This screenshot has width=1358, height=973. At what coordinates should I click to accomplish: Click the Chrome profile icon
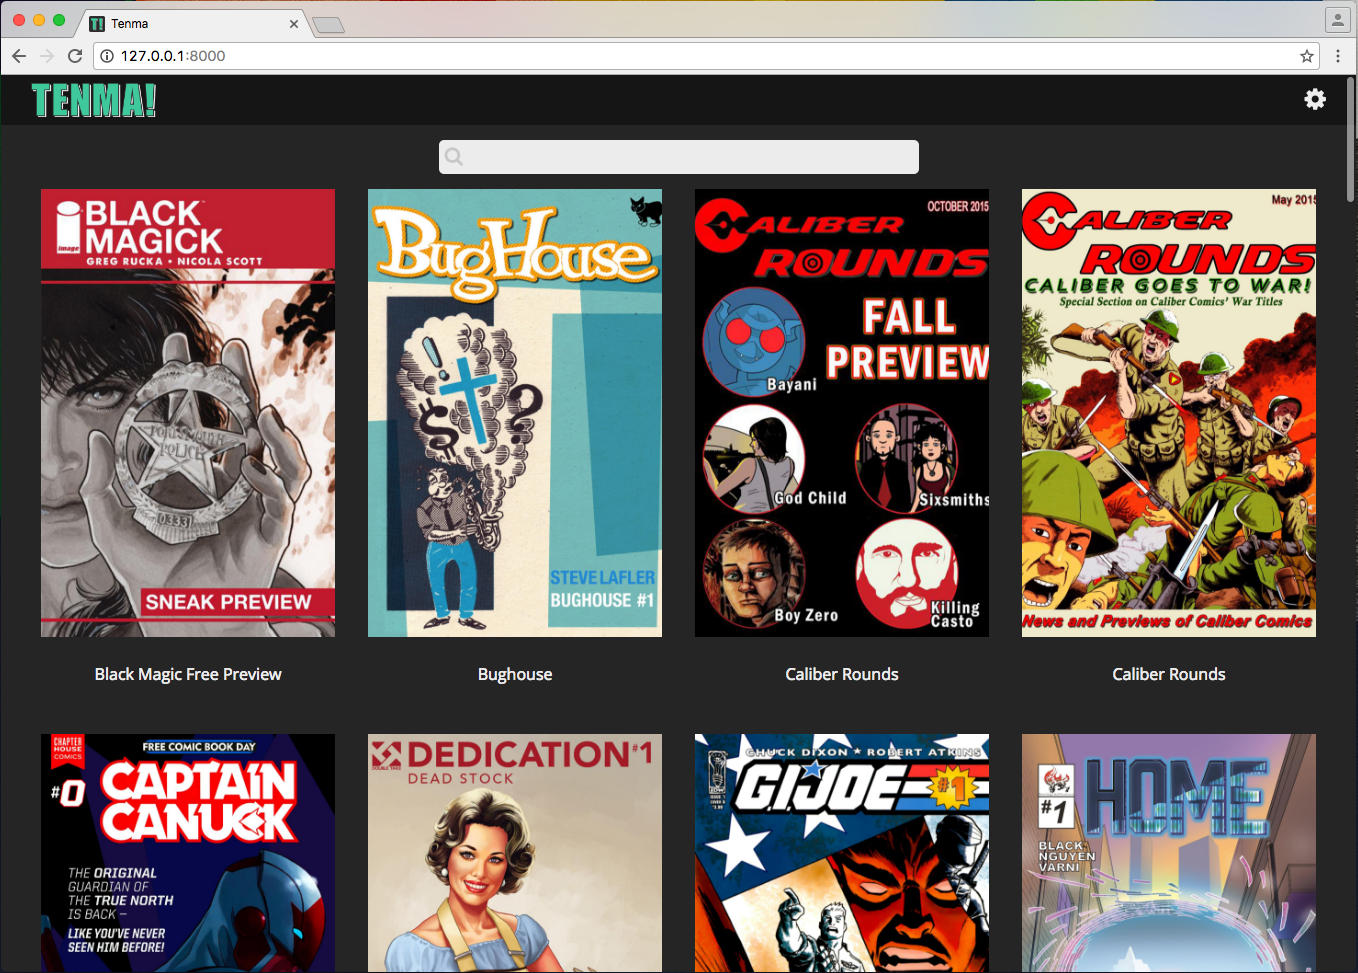1337,20
